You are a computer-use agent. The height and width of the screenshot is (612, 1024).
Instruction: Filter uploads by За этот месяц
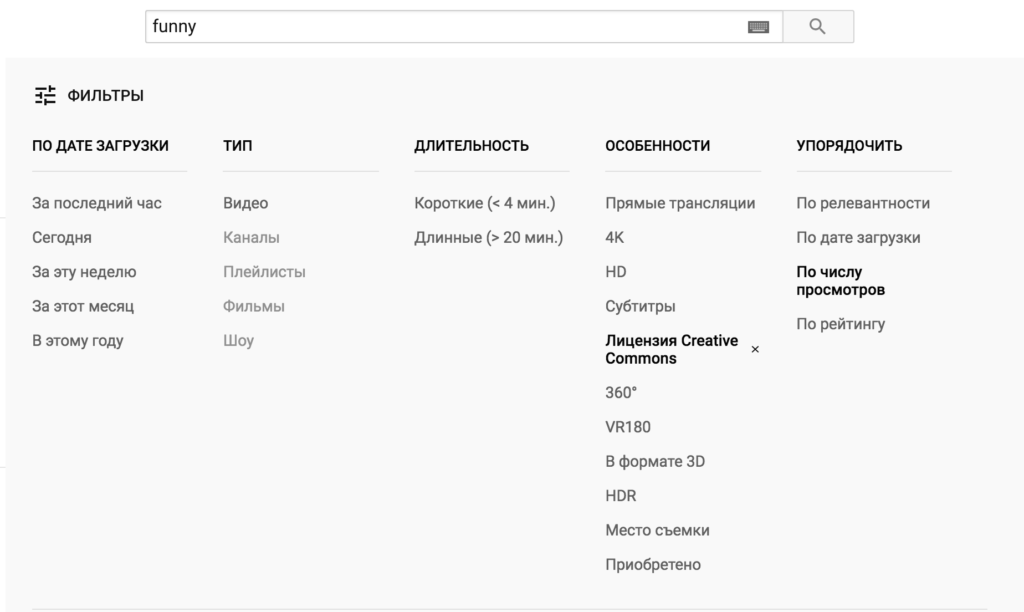click(x=83, y=306)
